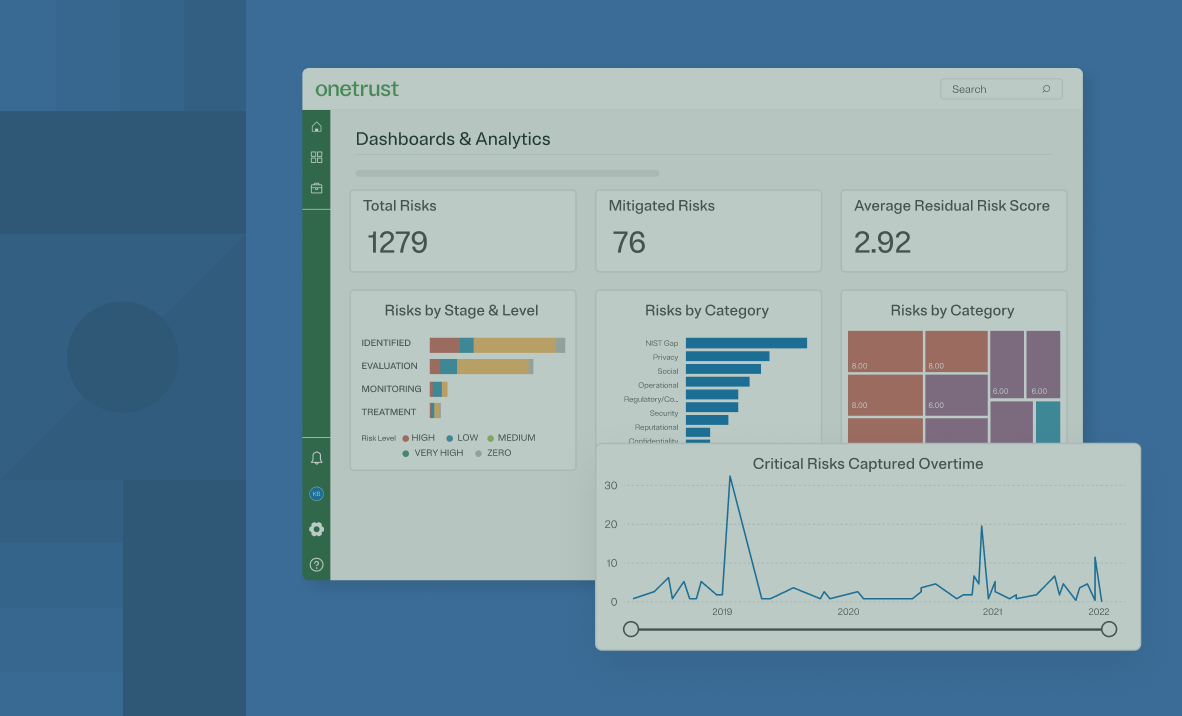Open settings with the gear icon
This screenshot has height=716, width=1182.
[x=316, y=529]
